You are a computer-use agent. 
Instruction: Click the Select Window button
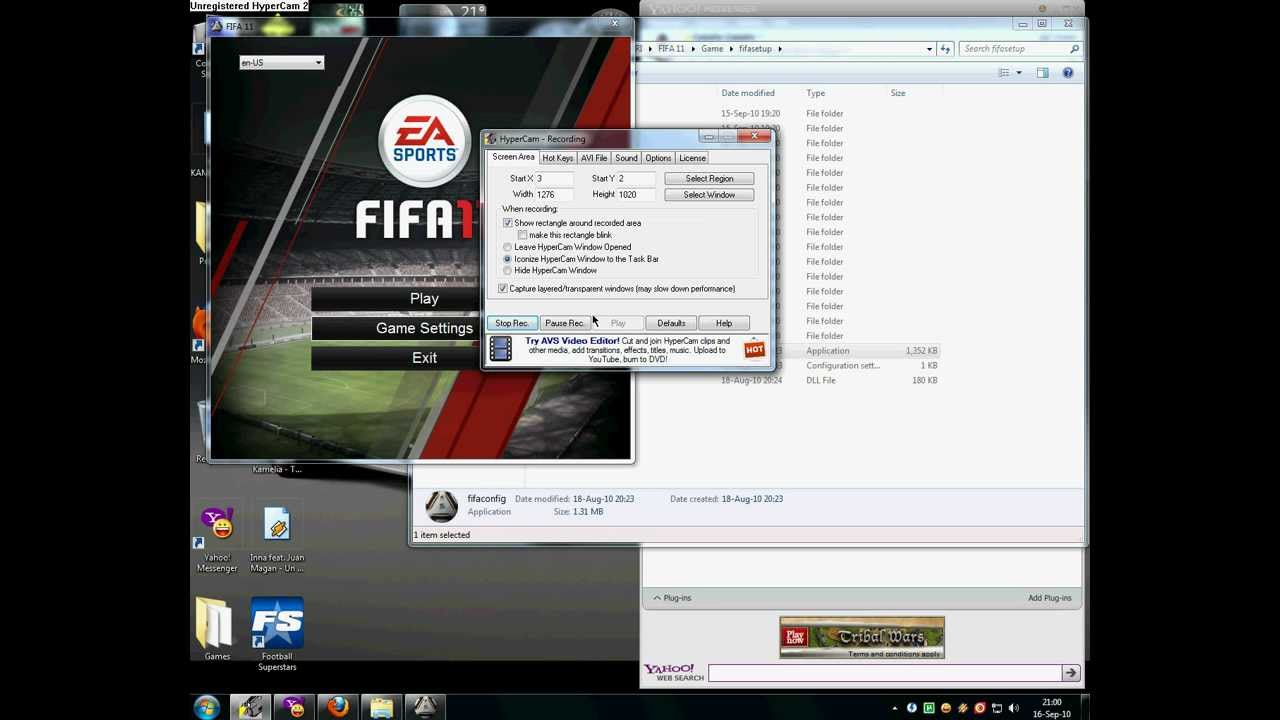click(x=709, y=195)
